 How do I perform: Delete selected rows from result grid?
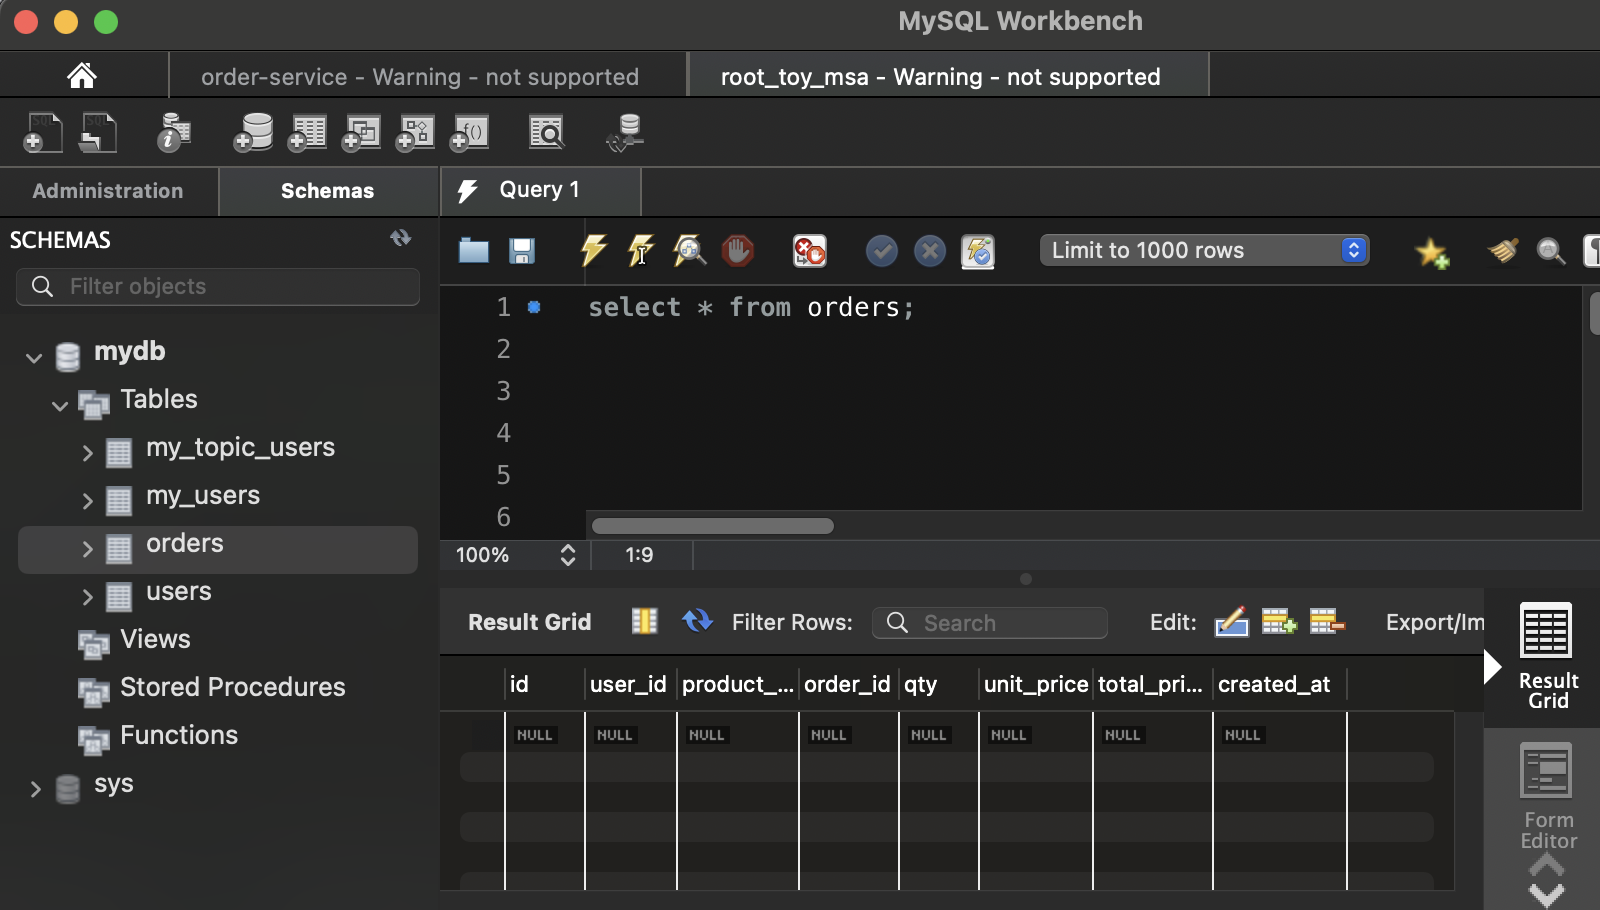click(x=1327, y=622)
